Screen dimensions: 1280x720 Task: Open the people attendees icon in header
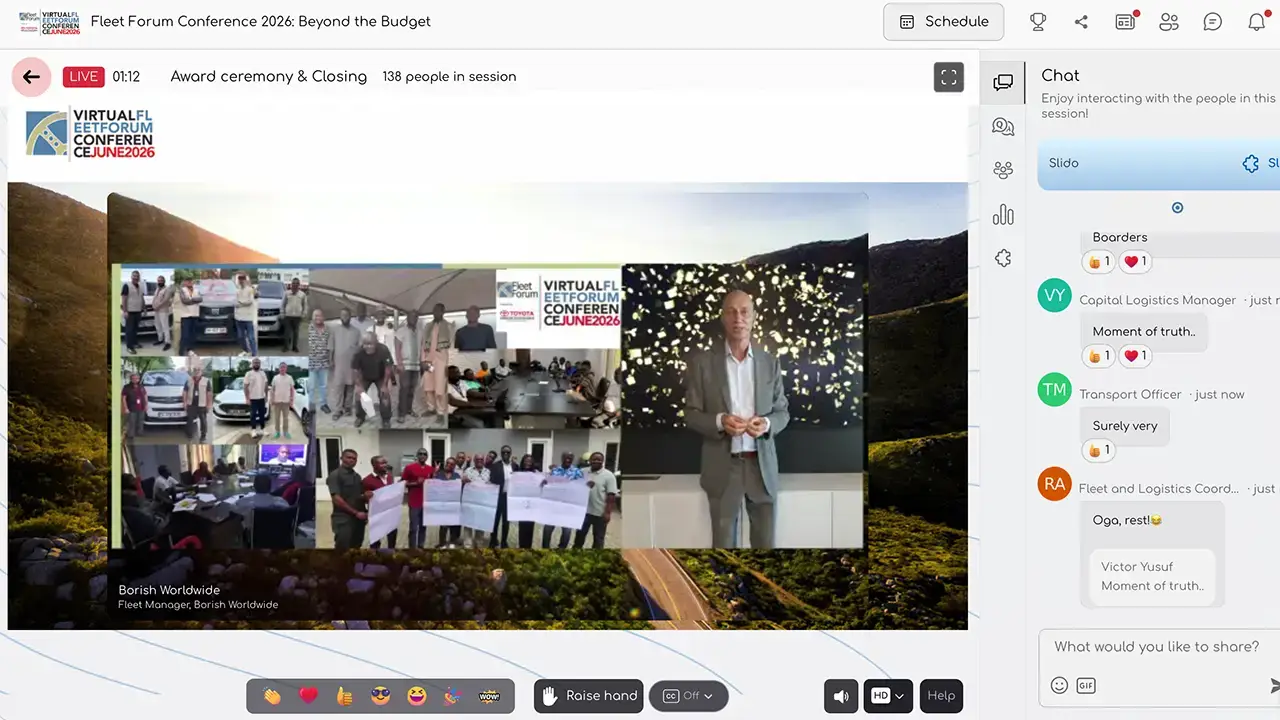click(1169, 21)
